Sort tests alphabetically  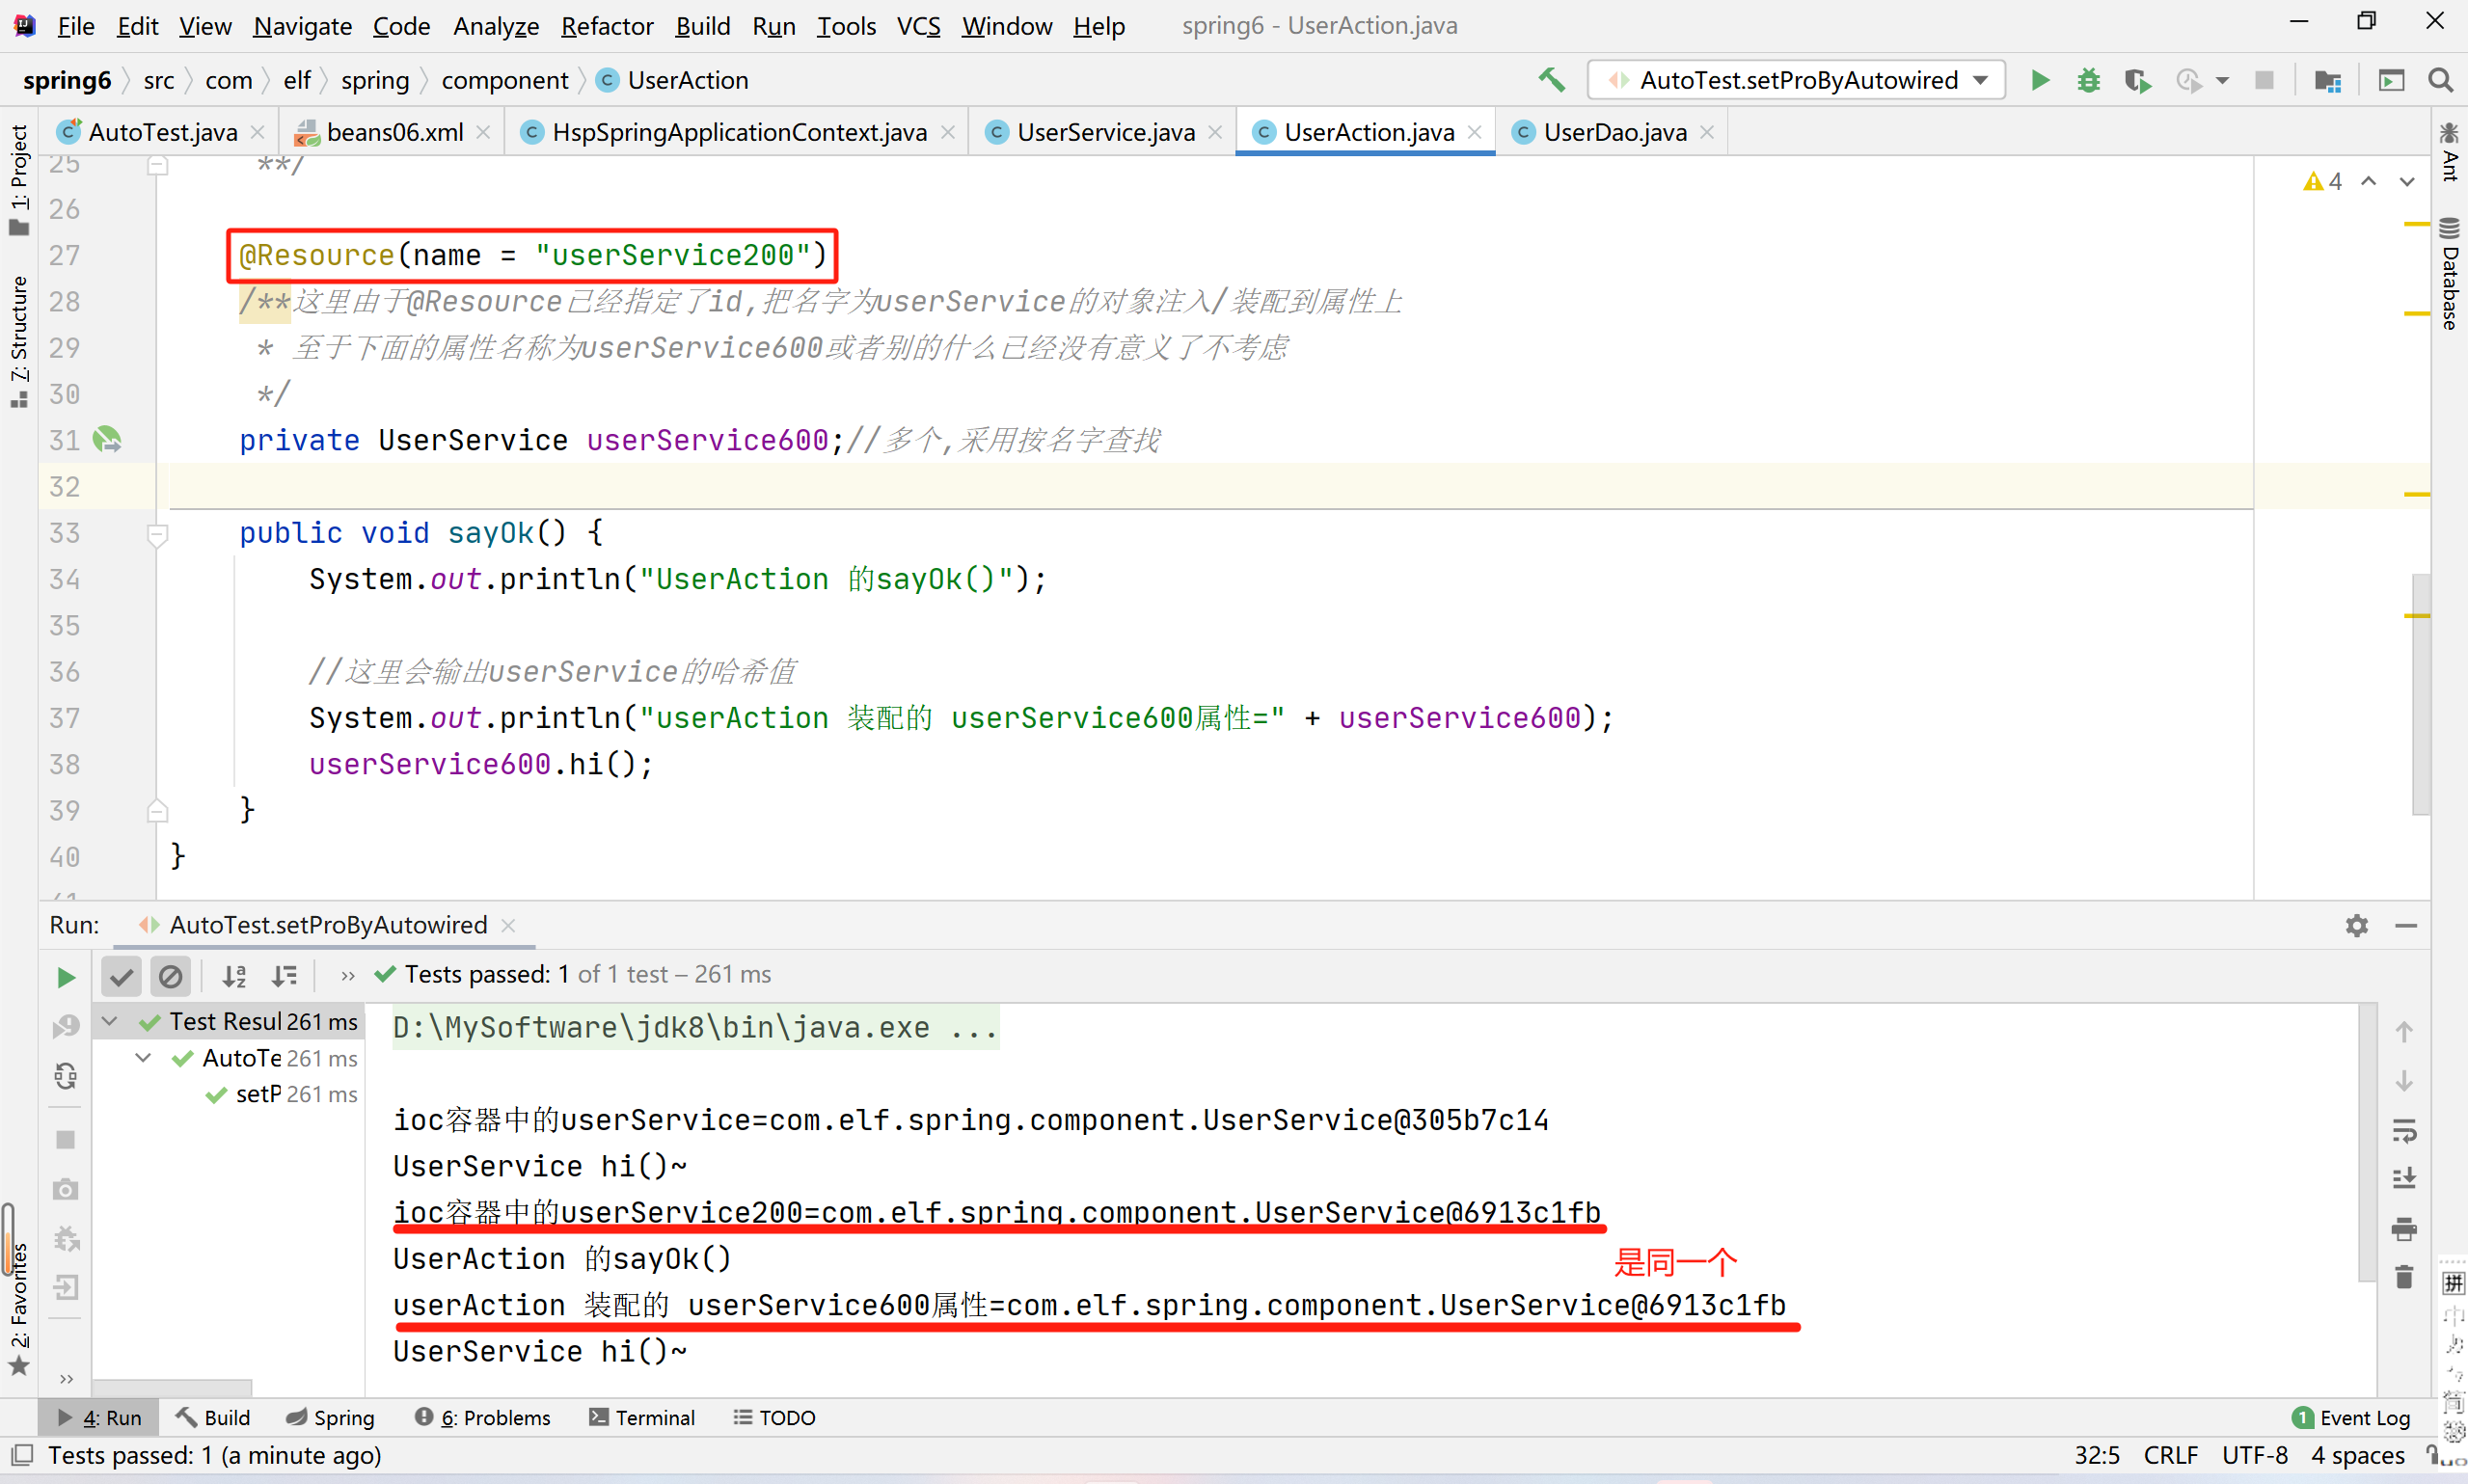click(x=235, y=977)
